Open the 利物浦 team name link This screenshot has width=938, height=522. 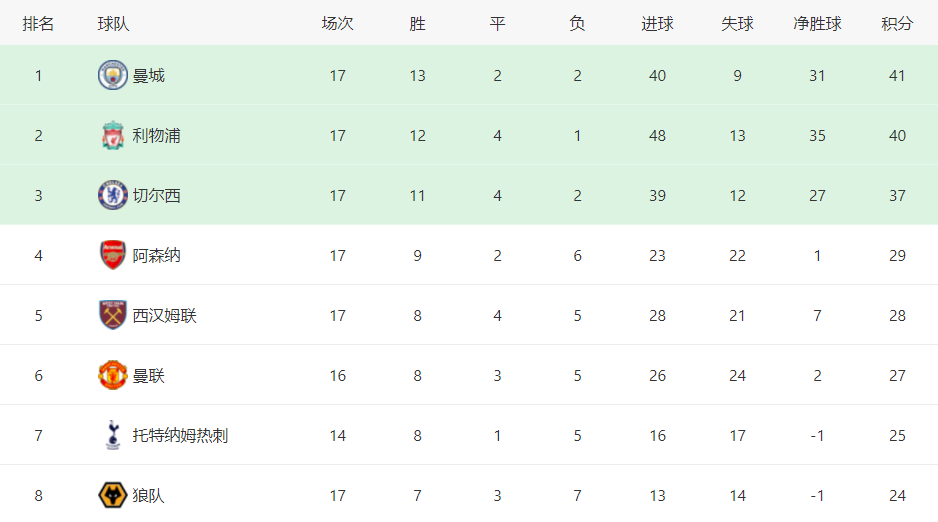pos(156,136)
